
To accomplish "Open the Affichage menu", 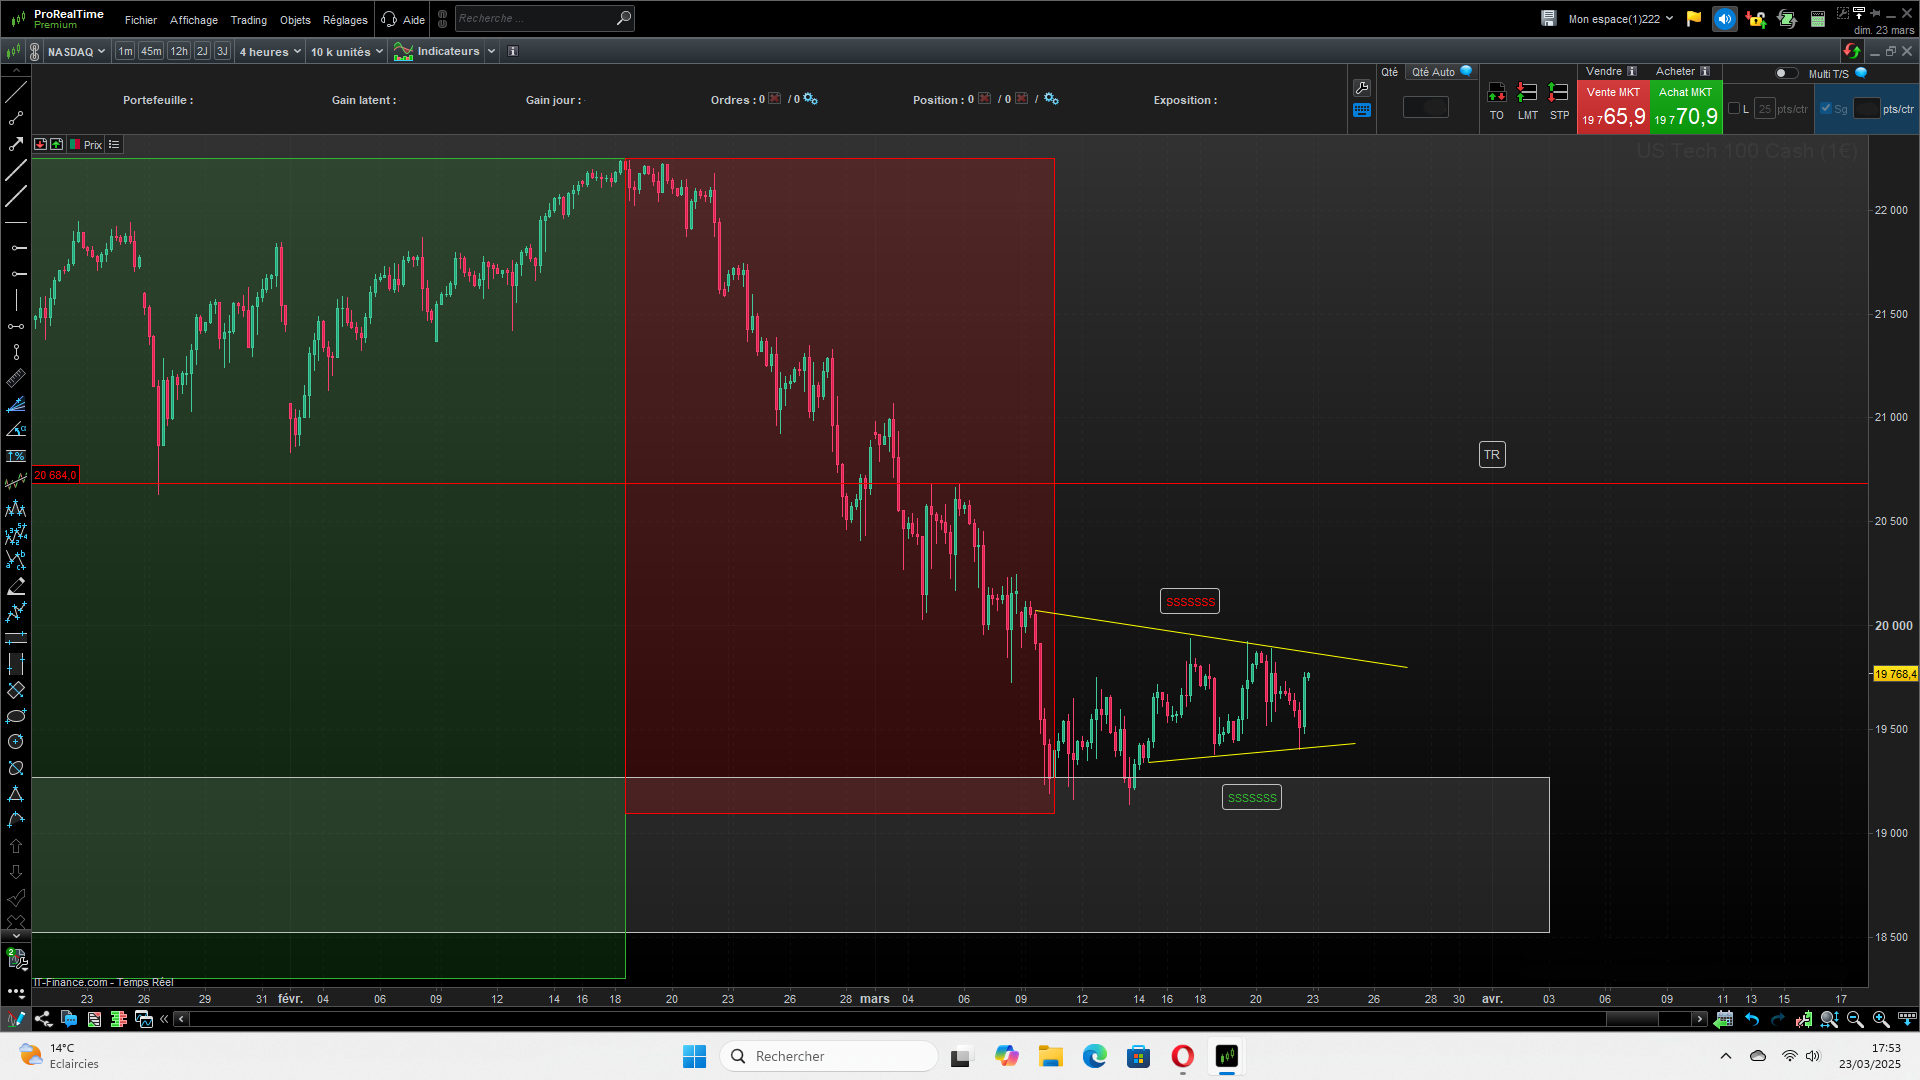I will [193, 20].
